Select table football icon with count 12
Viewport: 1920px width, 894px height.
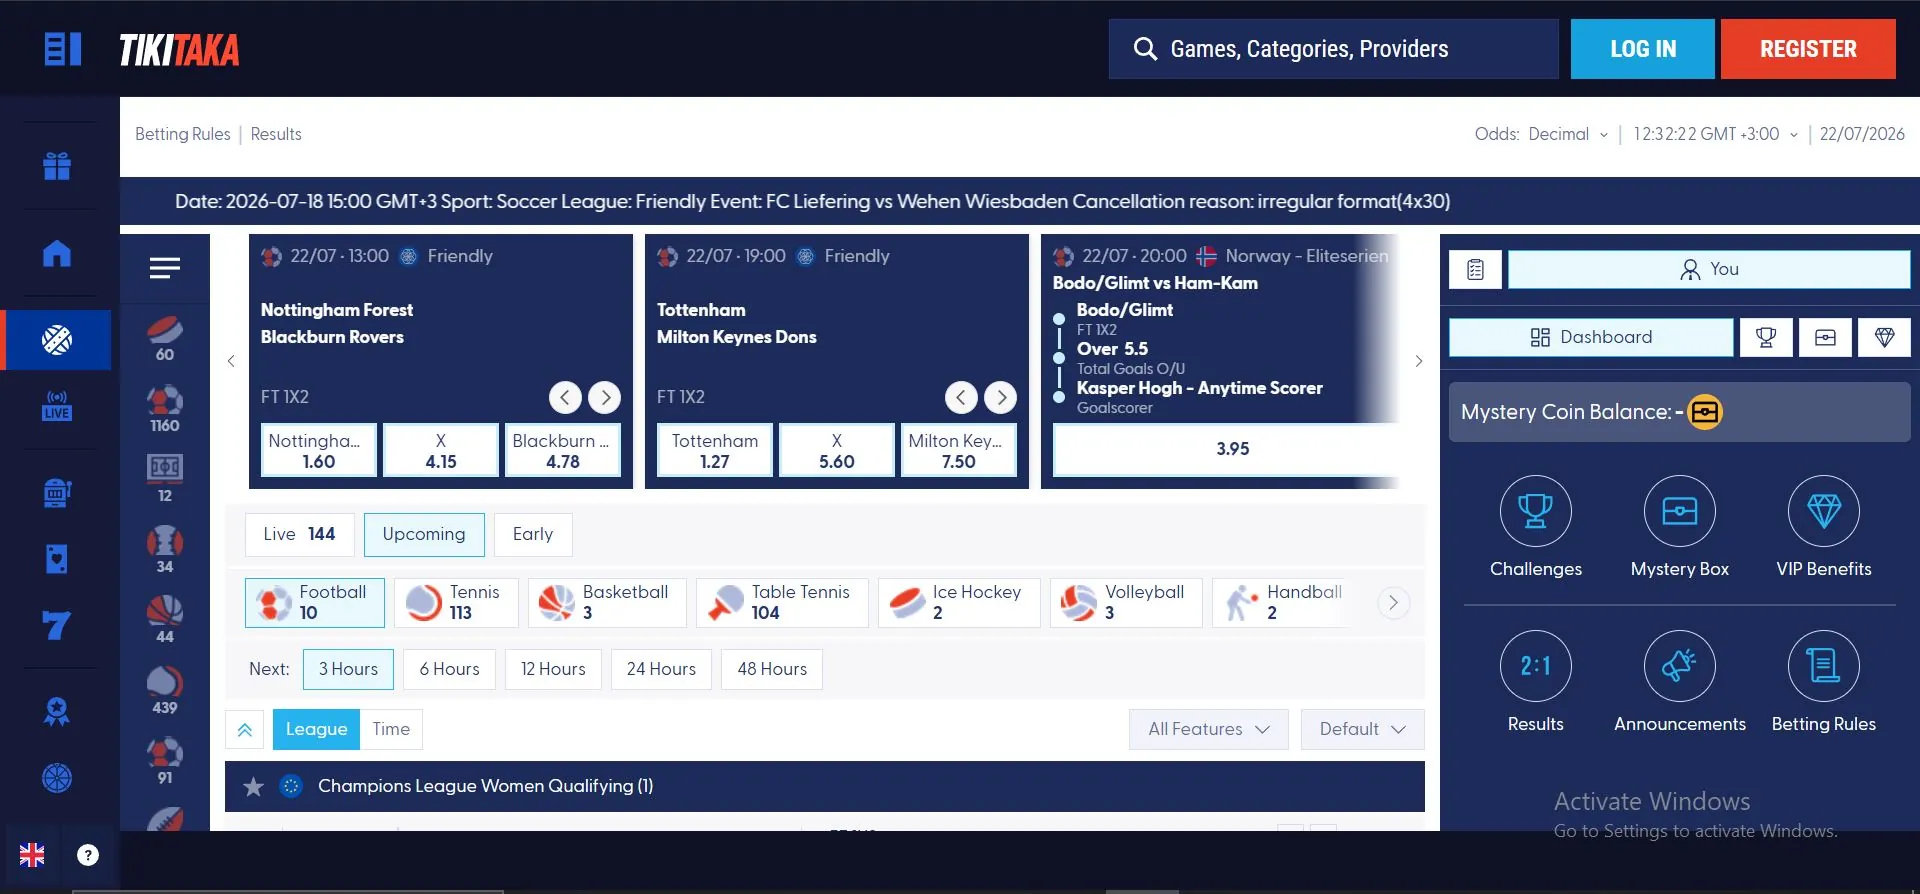165,479
